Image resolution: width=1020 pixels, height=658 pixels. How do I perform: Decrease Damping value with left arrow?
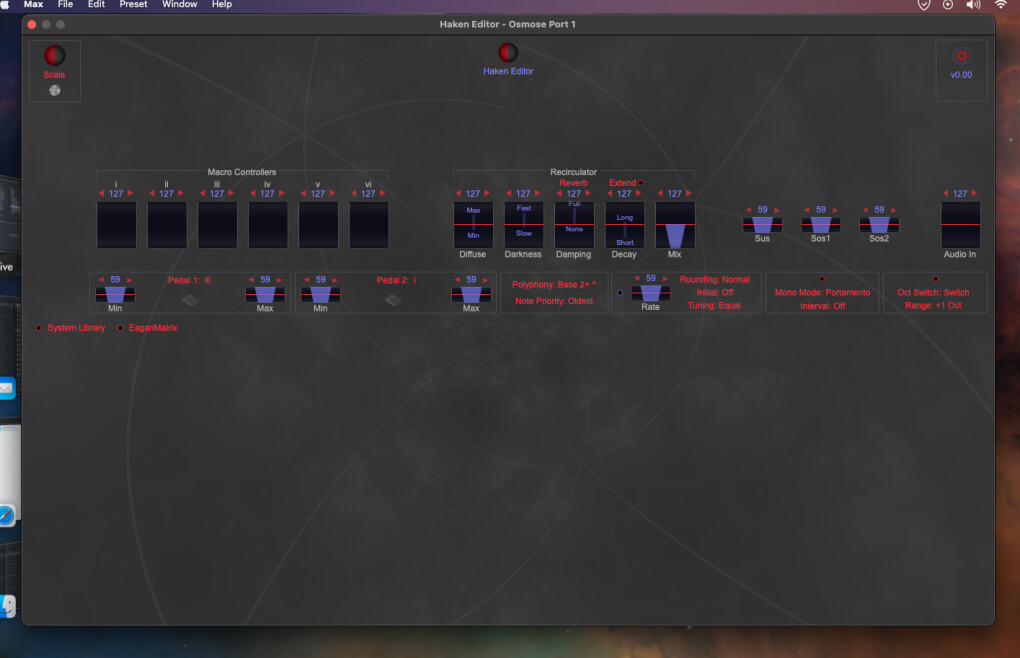click(x=559, y=193)
